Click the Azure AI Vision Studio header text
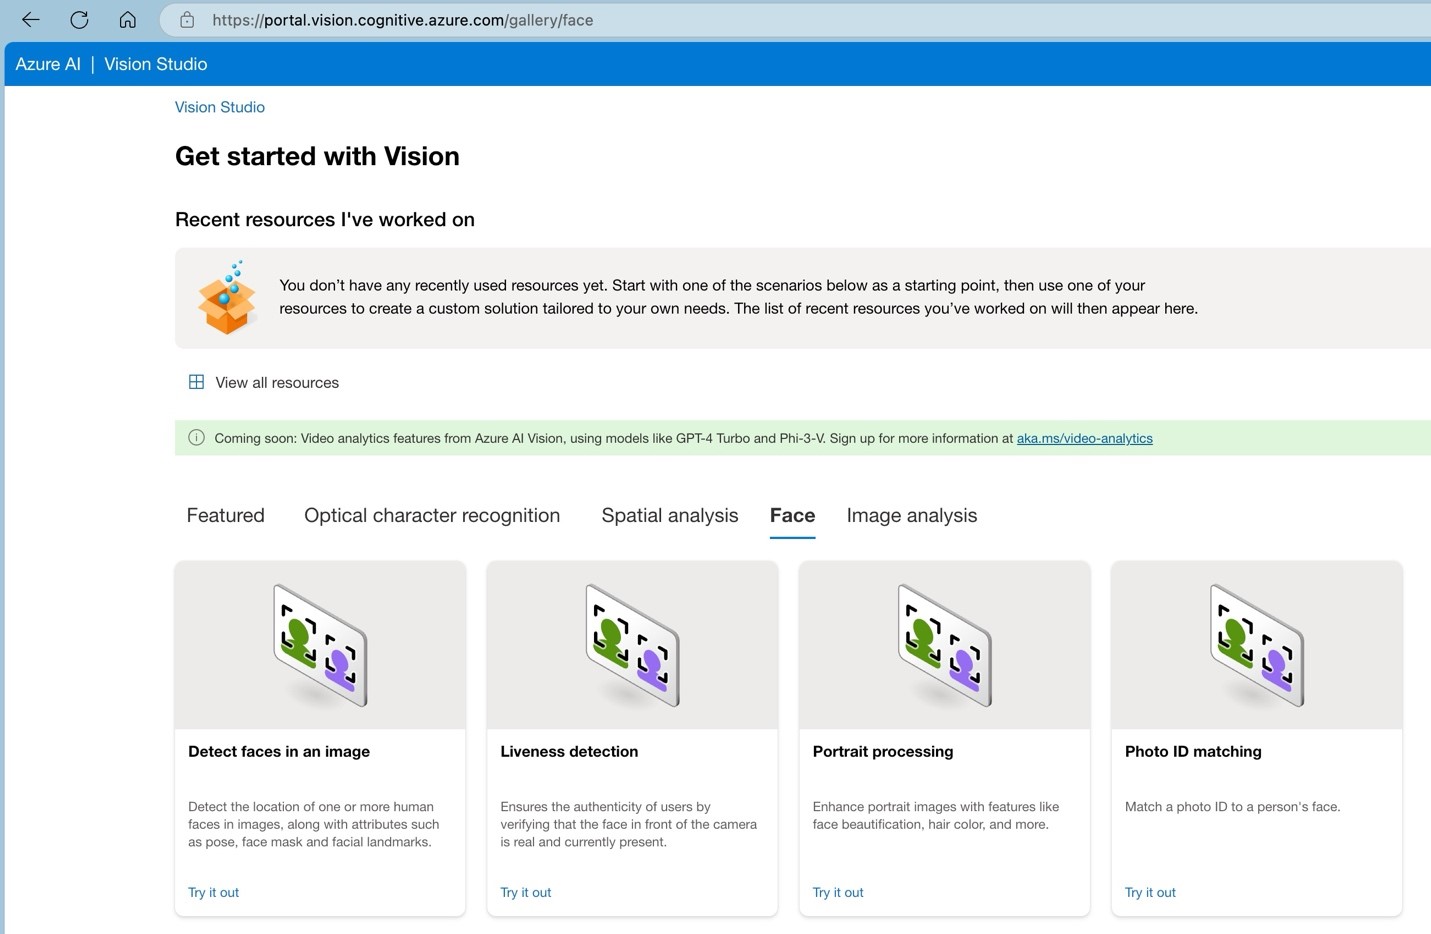Screen dimensions: 1431x934 click(x=111, y=63)
